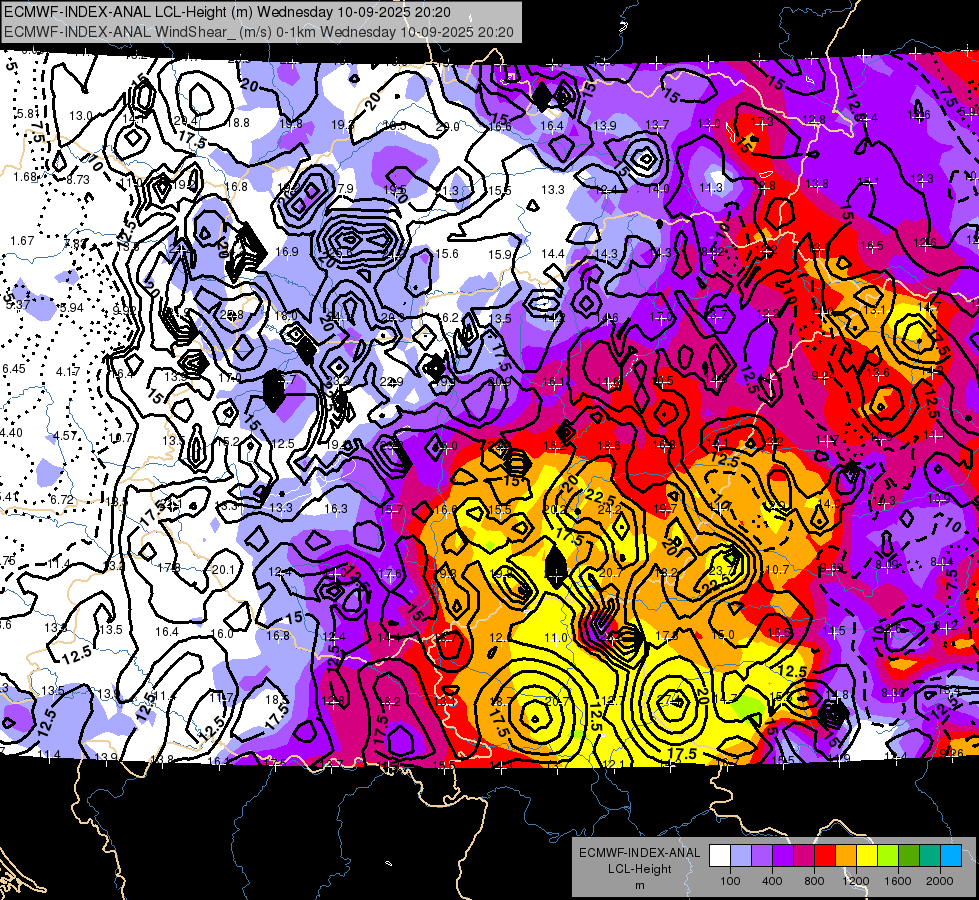
Task: Click the wind shear value 9.24
Action: [823, 375]
